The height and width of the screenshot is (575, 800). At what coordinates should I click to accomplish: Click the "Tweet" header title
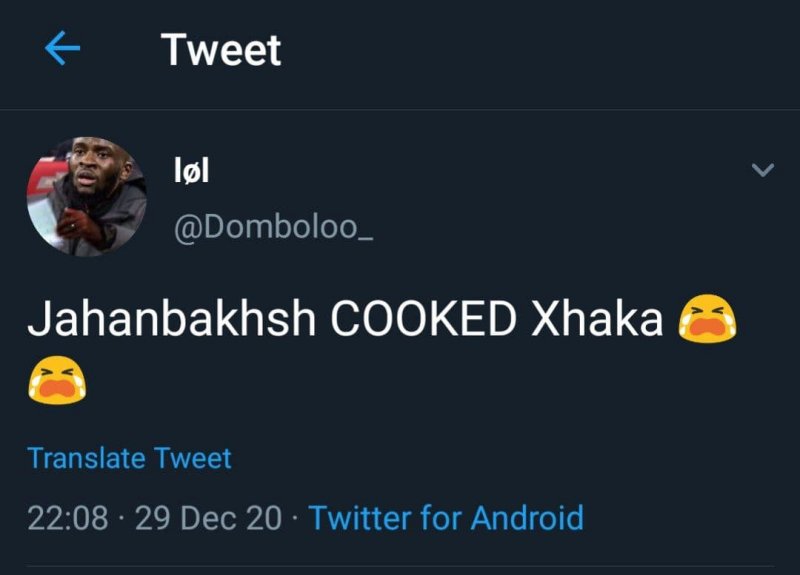click(x=221, y=50)
